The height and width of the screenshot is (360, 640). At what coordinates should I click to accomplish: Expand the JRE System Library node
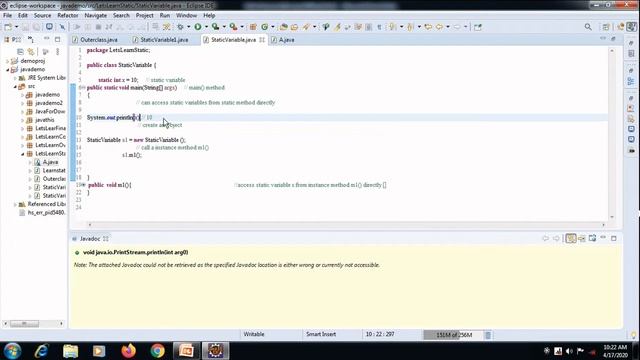(15, 78)
